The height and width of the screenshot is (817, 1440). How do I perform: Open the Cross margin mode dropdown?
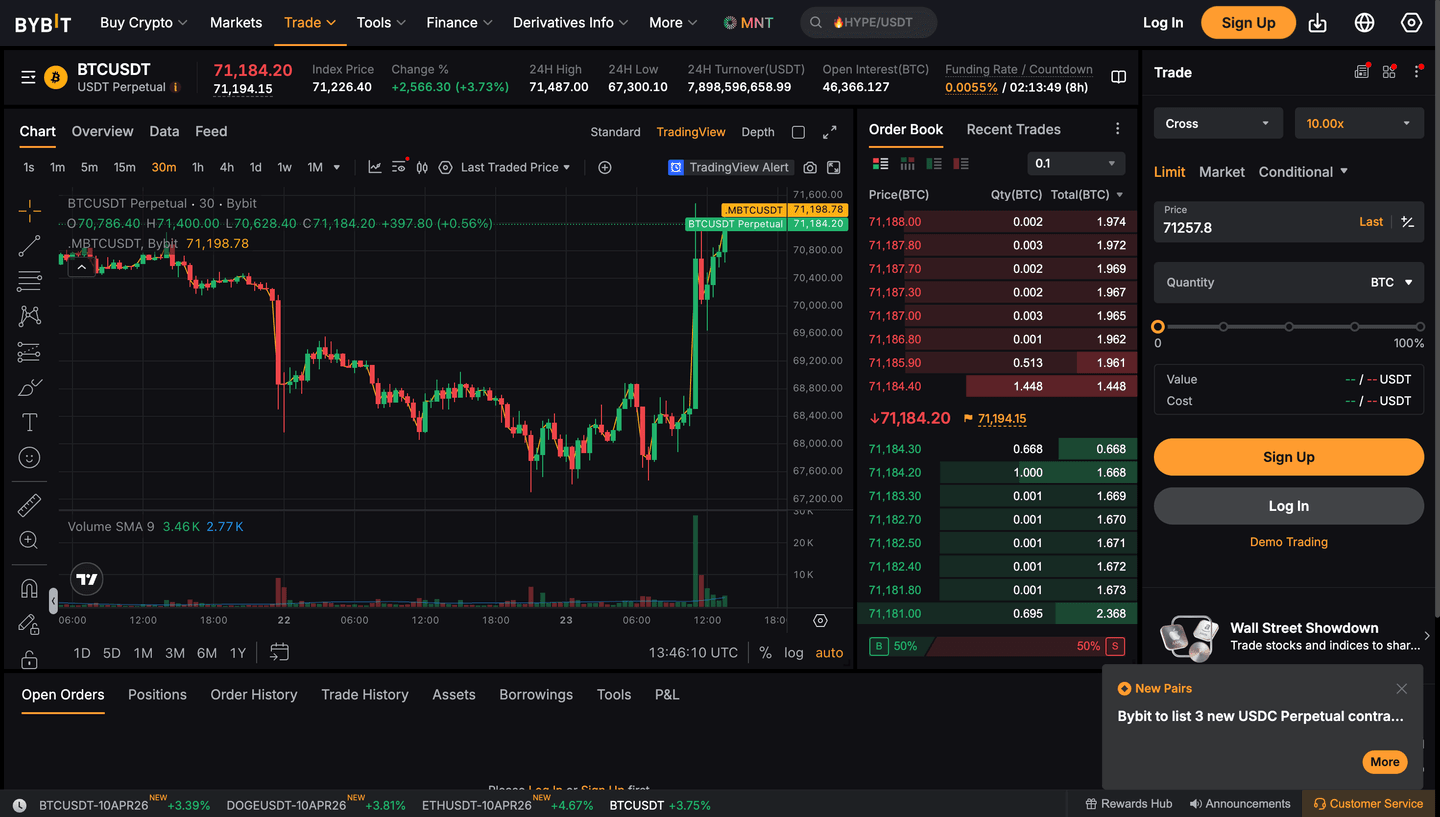point(1216,124)
